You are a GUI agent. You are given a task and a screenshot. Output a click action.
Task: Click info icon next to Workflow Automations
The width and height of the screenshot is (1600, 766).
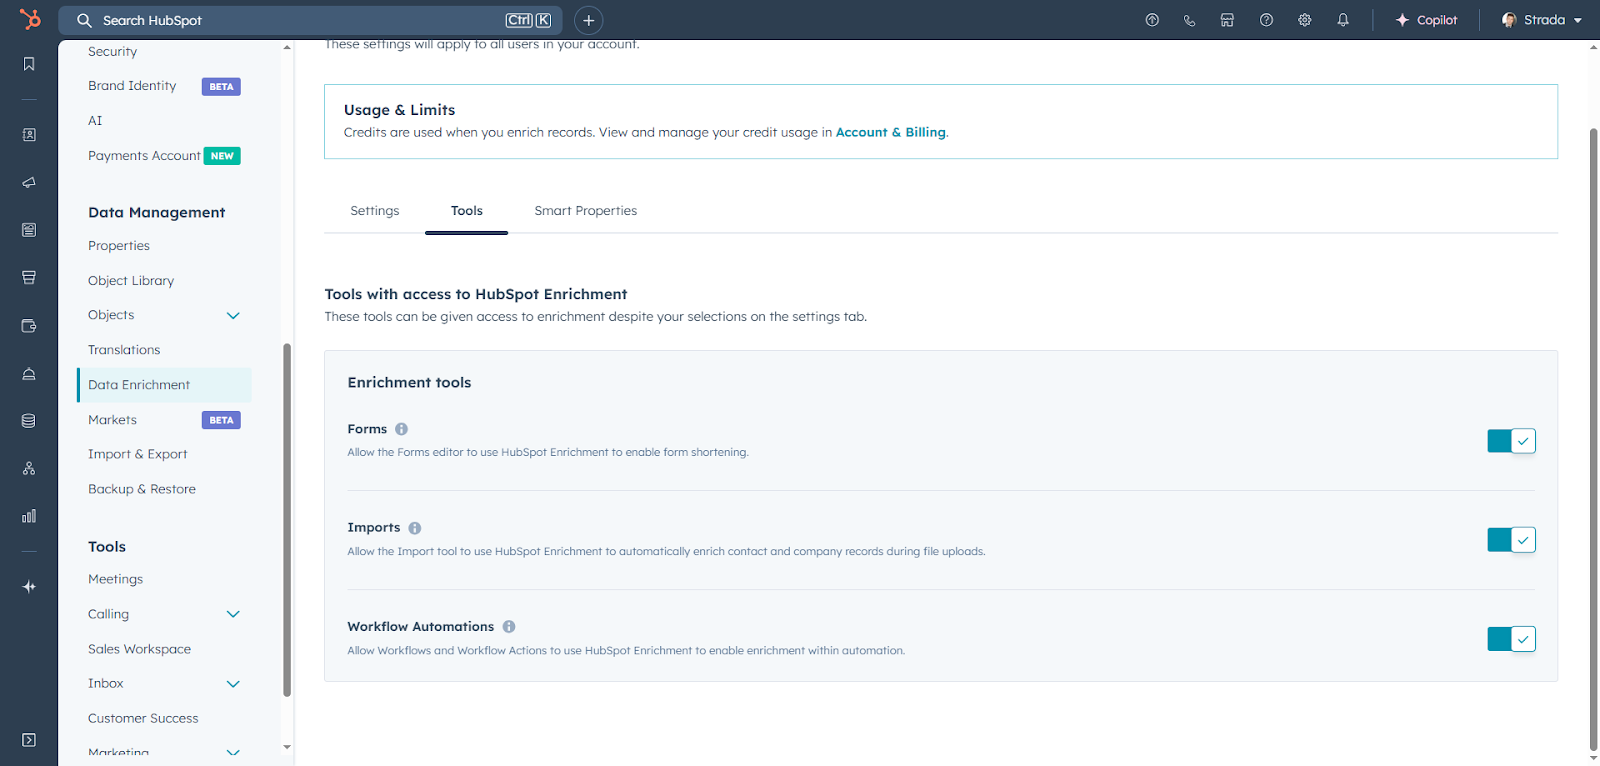[509, 627]
